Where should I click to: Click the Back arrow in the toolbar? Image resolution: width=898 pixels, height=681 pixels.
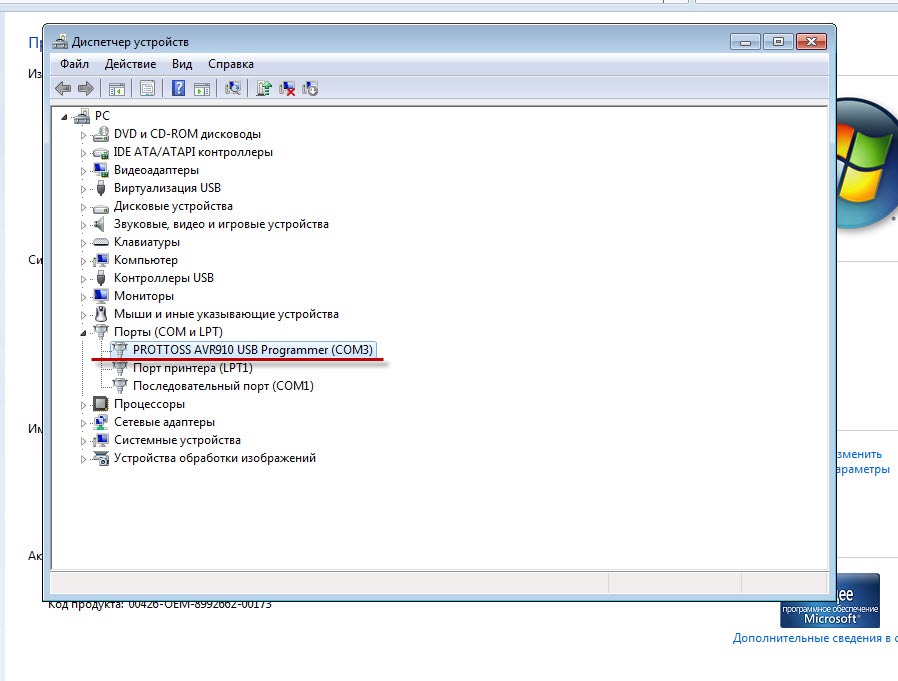tap(63, 88)
